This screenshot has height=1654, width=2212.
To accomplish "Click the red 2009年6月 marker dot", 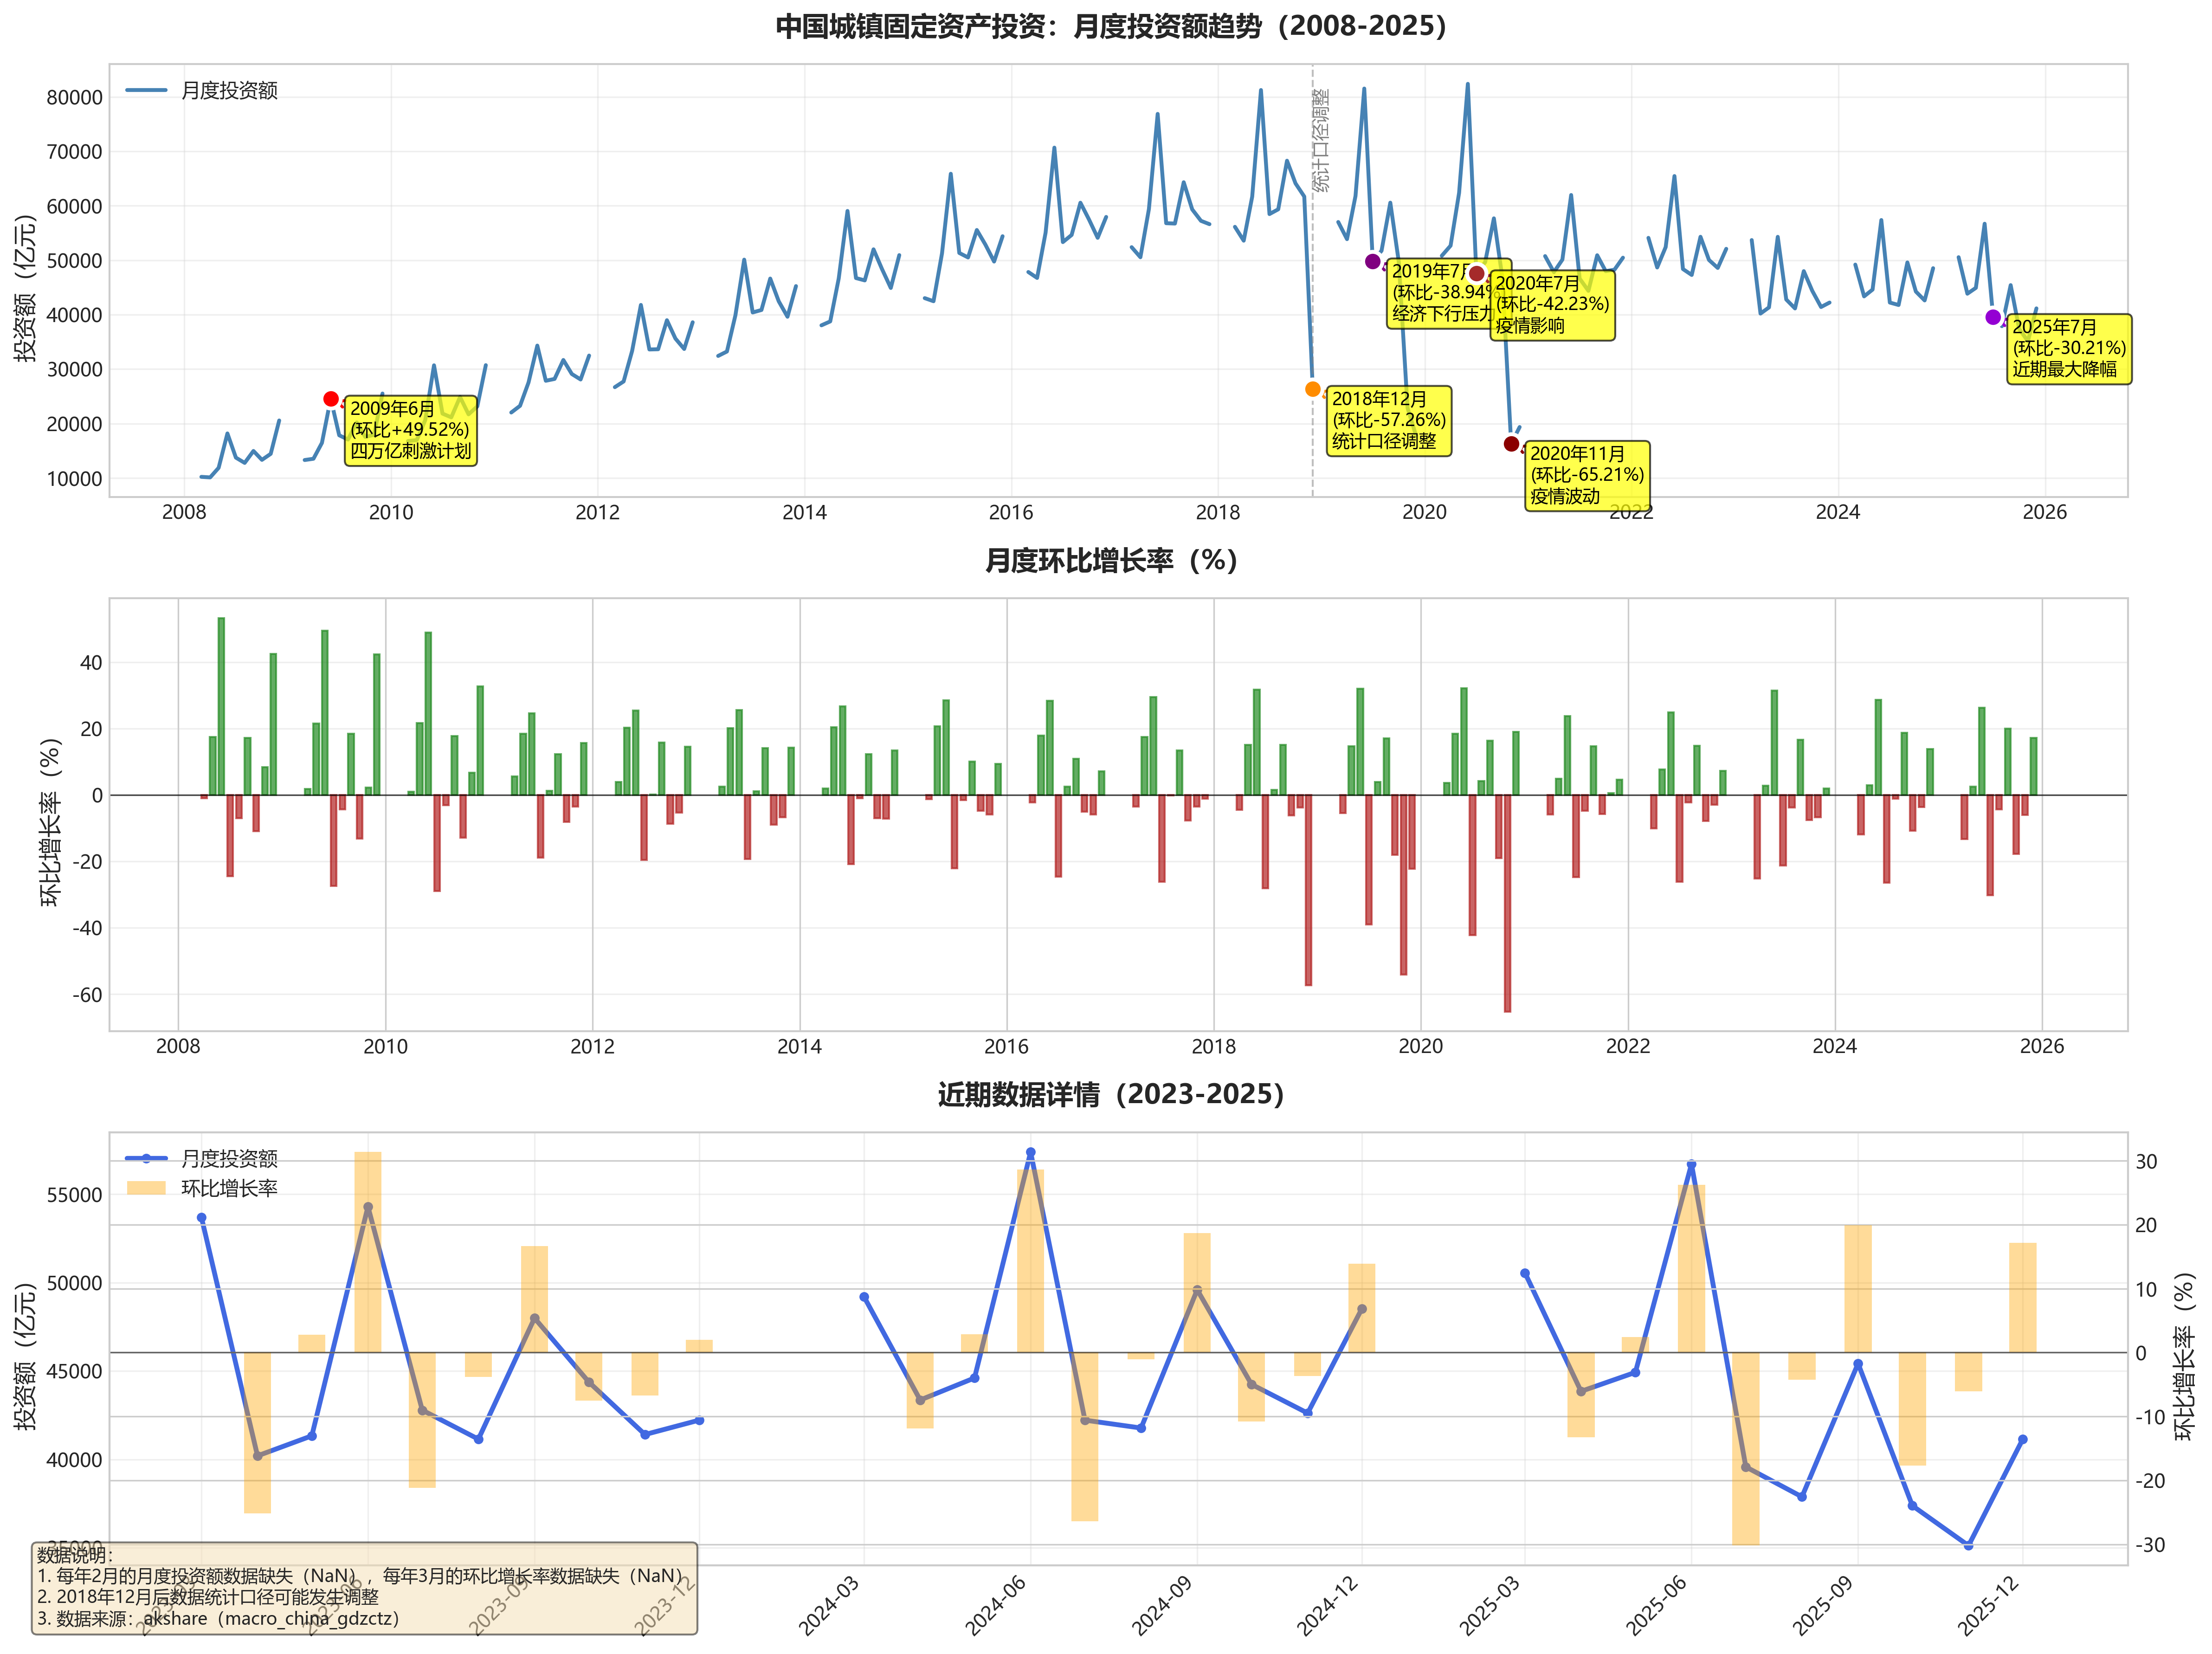I will (331, 399).
